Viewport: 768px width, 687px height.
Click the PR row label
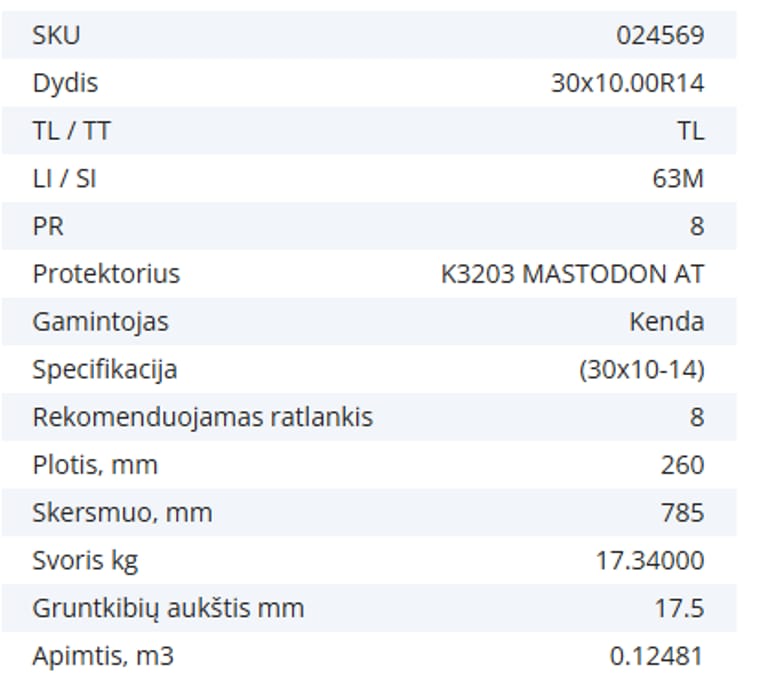pyautogui.click(x=48, y=227)
